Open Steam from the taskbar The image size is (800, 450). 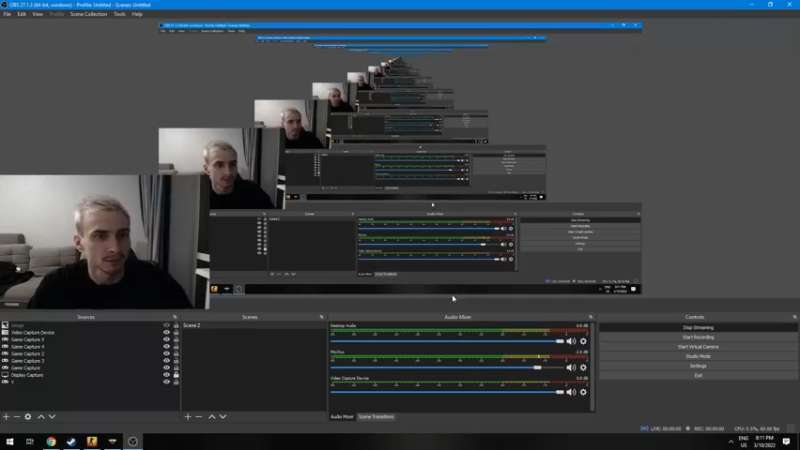pos(71,442)
